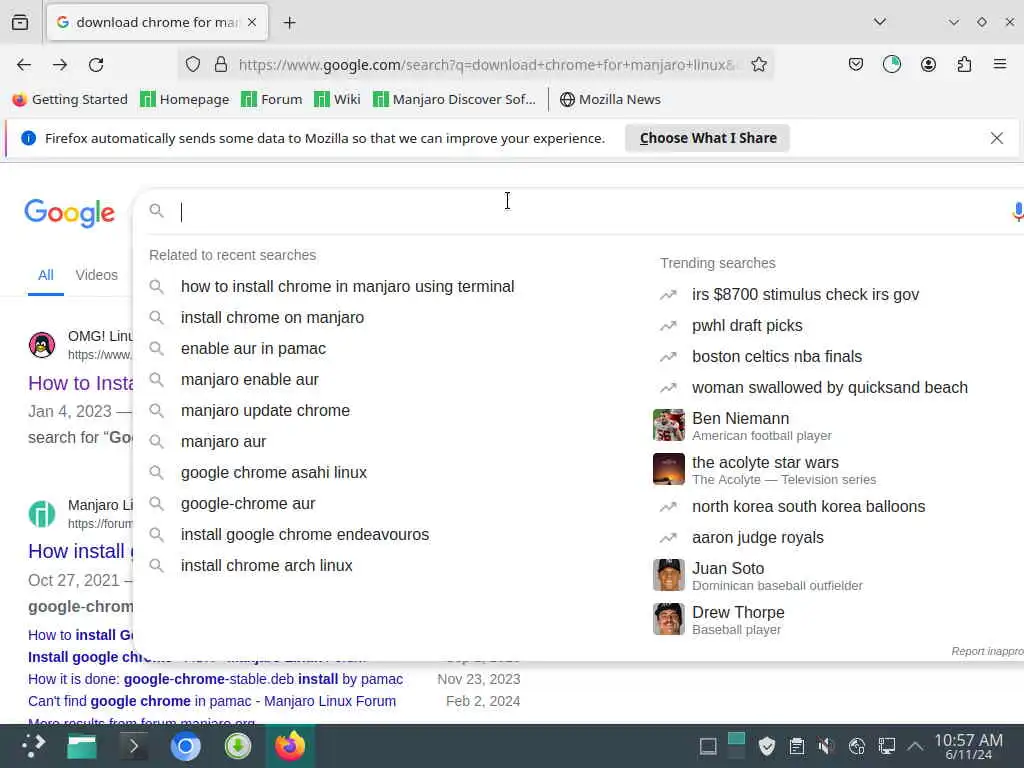1024x768 pixels.
Task: Start voice search with microphone icon
Action: (1017, 212)
